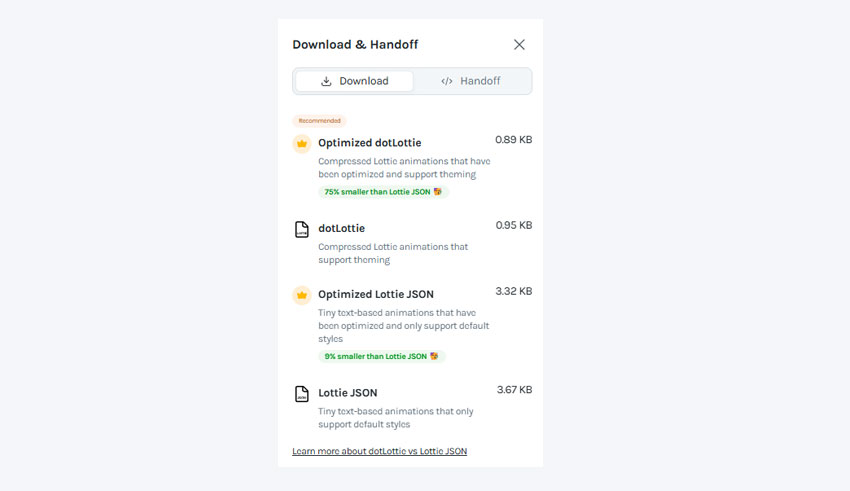This screenshot has width=850, height=491.
Task: Switch to the Download tab
Action: (x=355, y=81)
